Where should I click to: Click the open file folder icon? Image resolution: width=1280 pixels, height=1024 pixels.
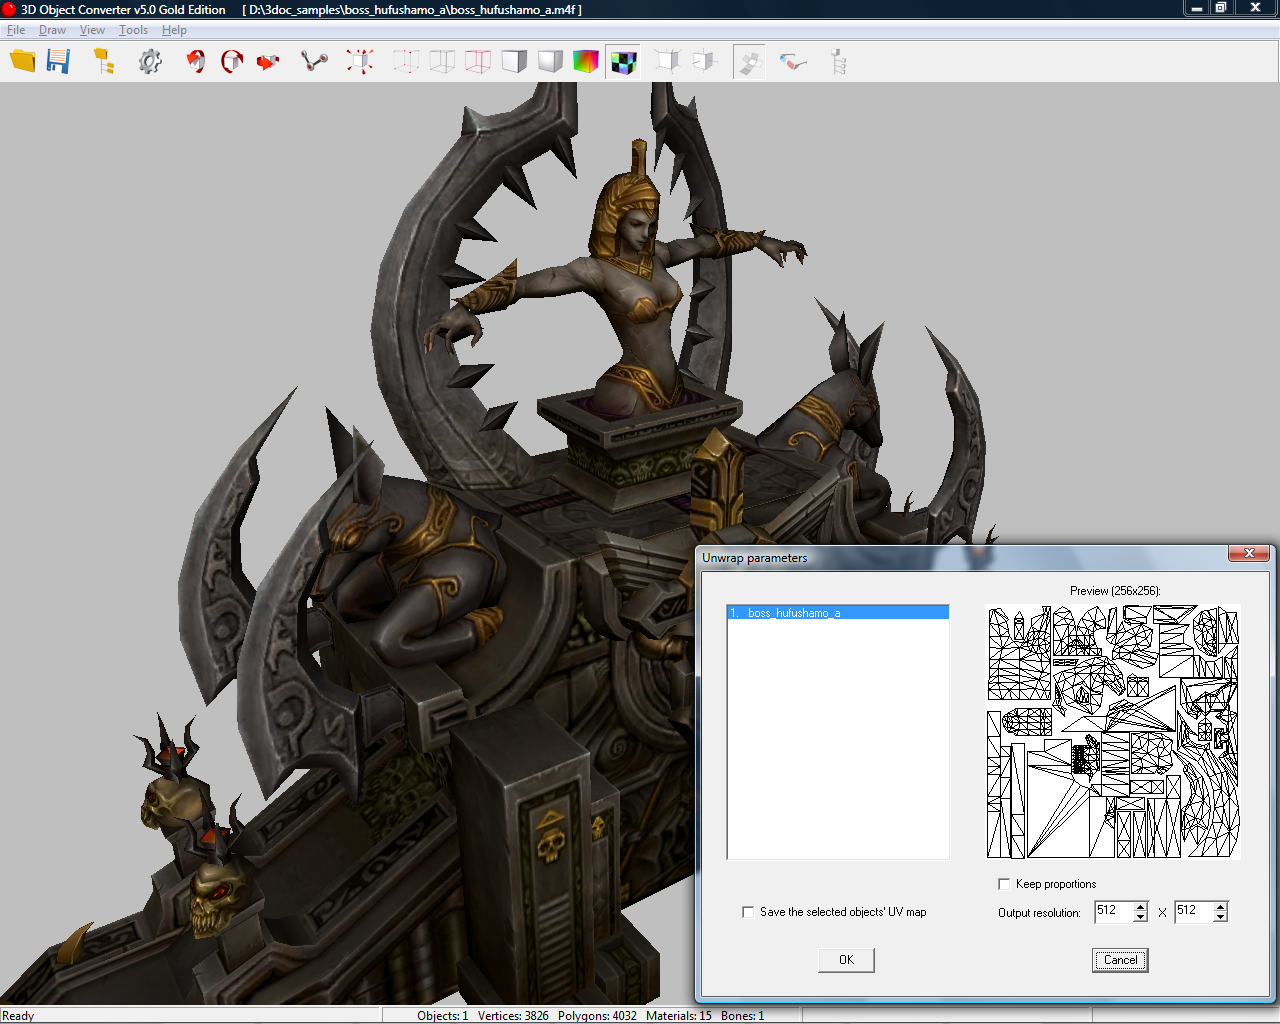coord(23,61)
